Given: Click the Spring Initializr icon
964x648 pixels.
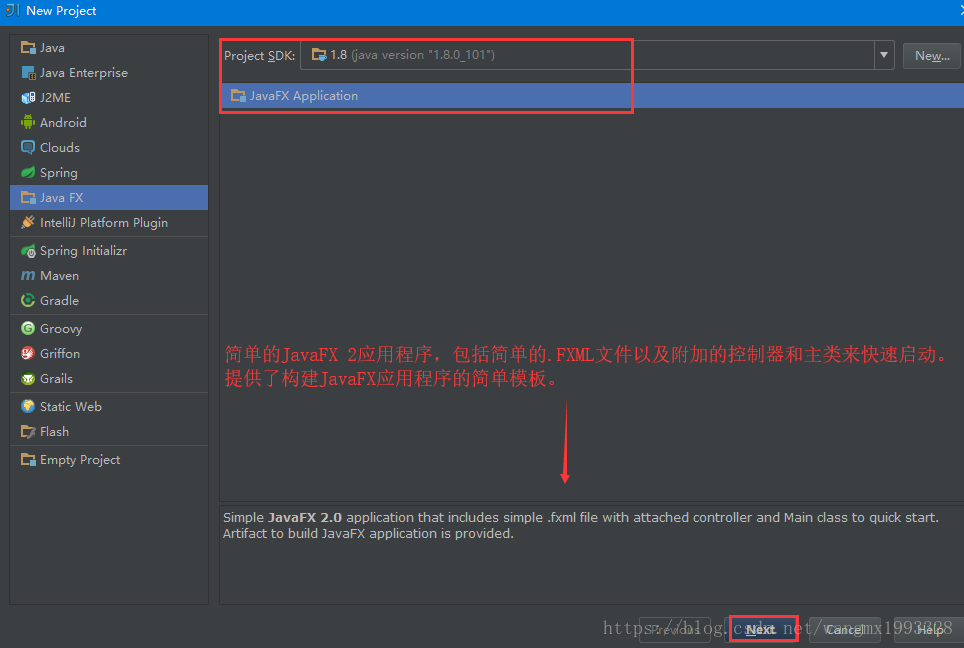Looking at the screenshot, I should 28,251.
